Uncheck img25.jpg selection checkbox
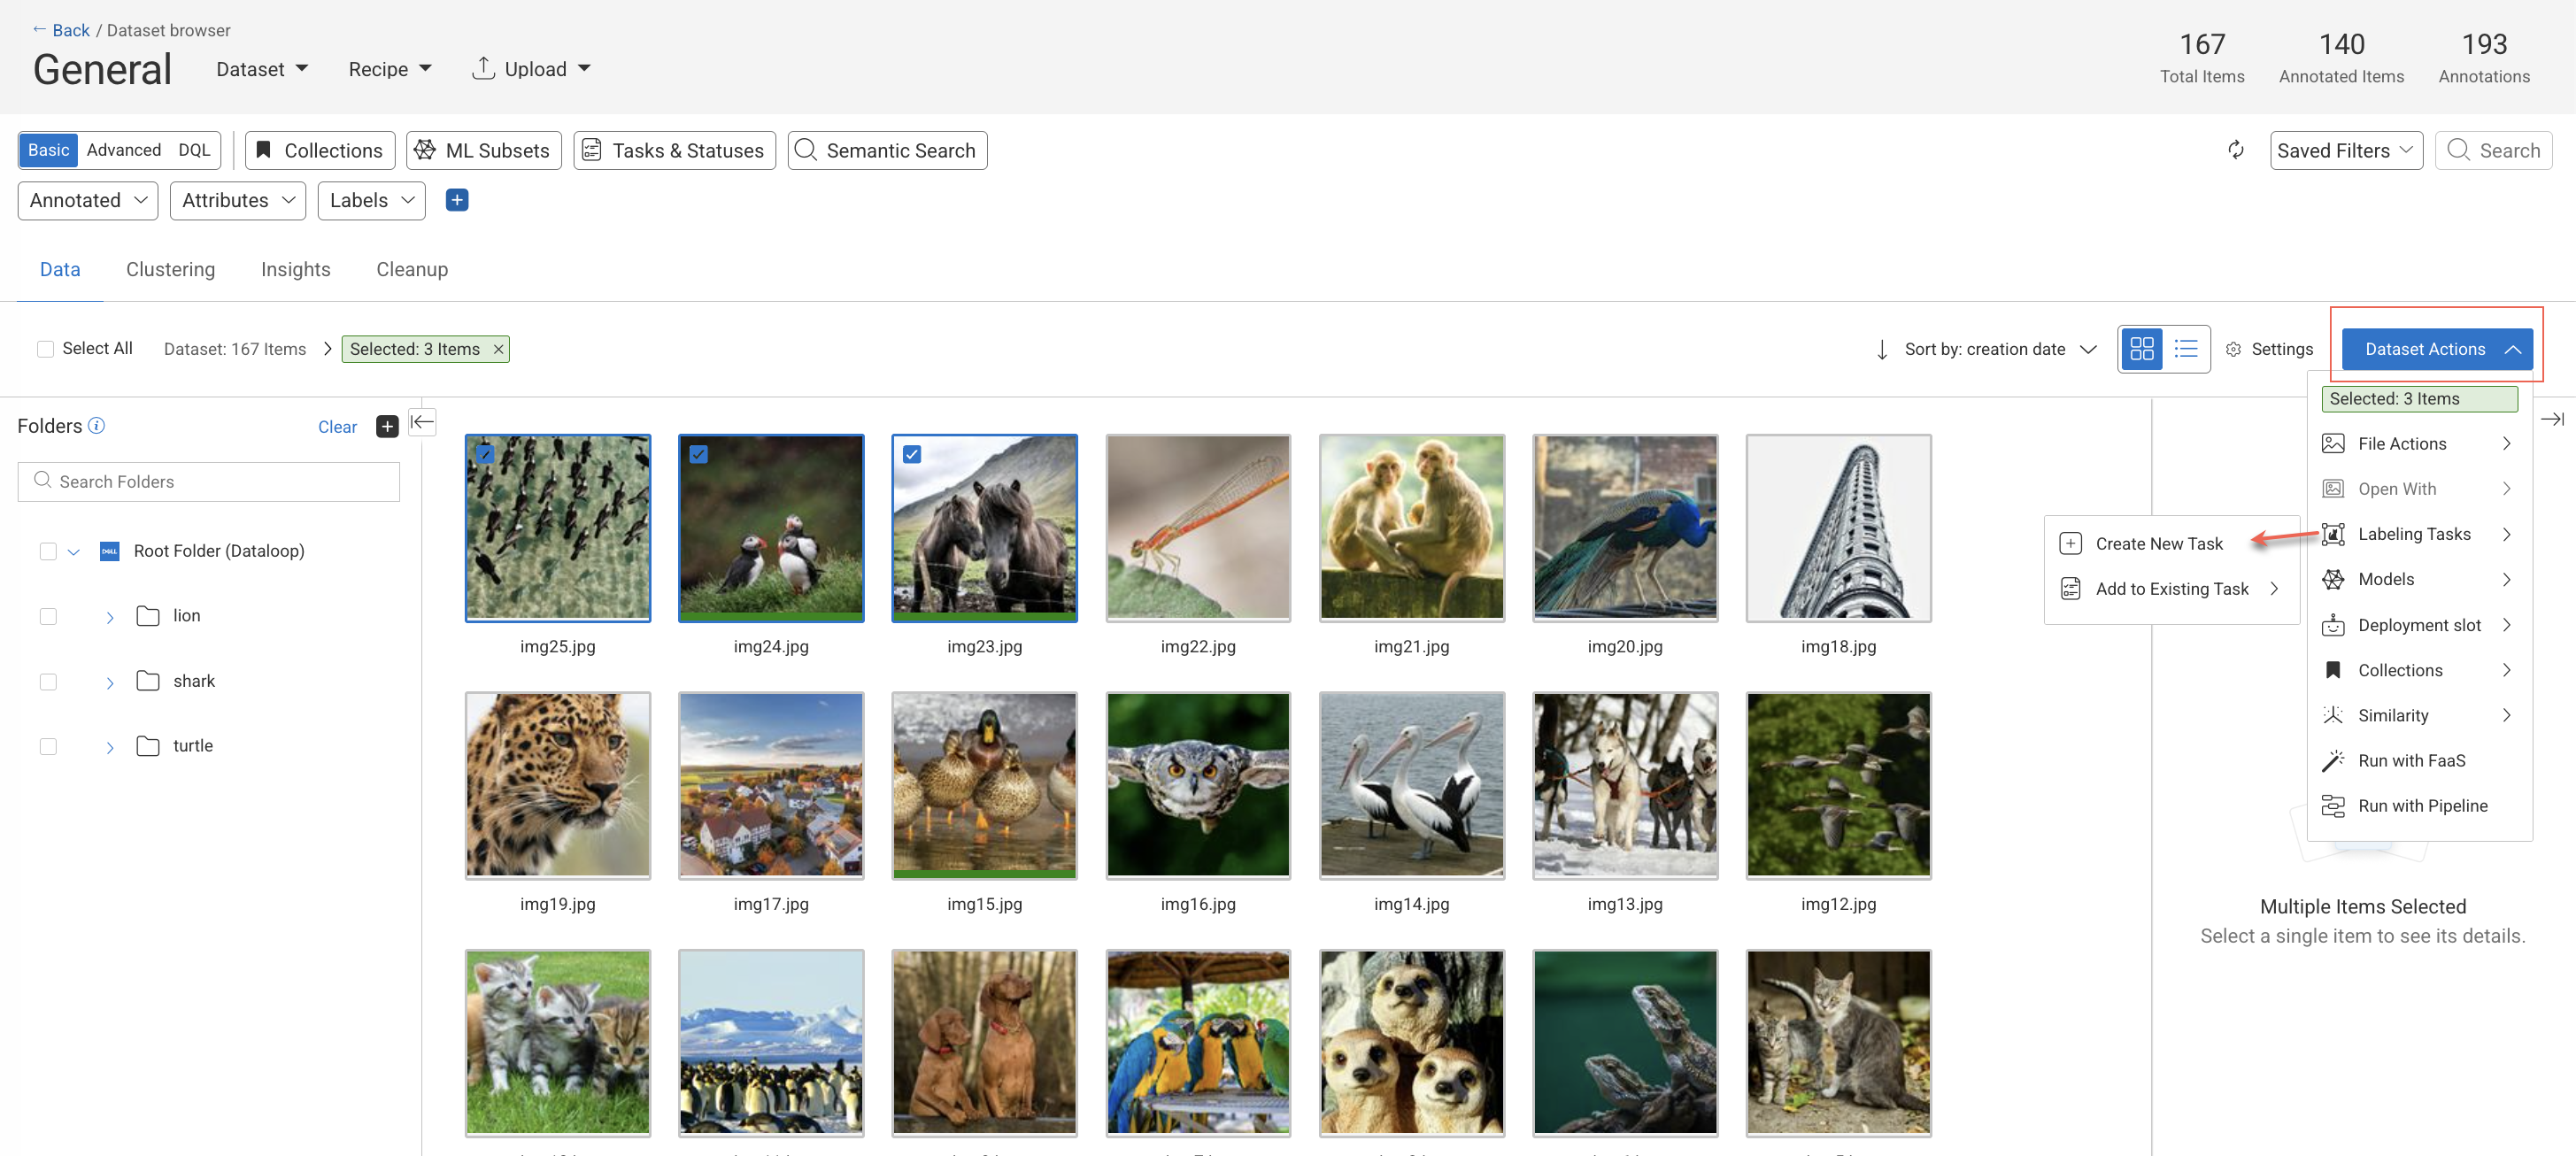This screenshot has width=2576, height=1156. tap(485, 453)
